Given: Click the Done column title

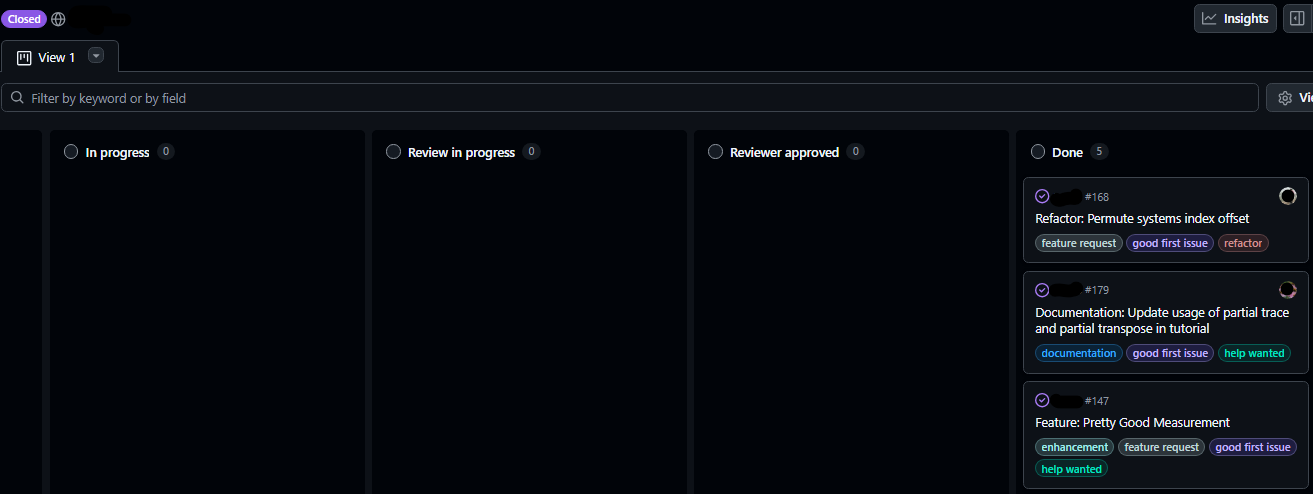Looking at the screenshot, I should (1067, 152).
